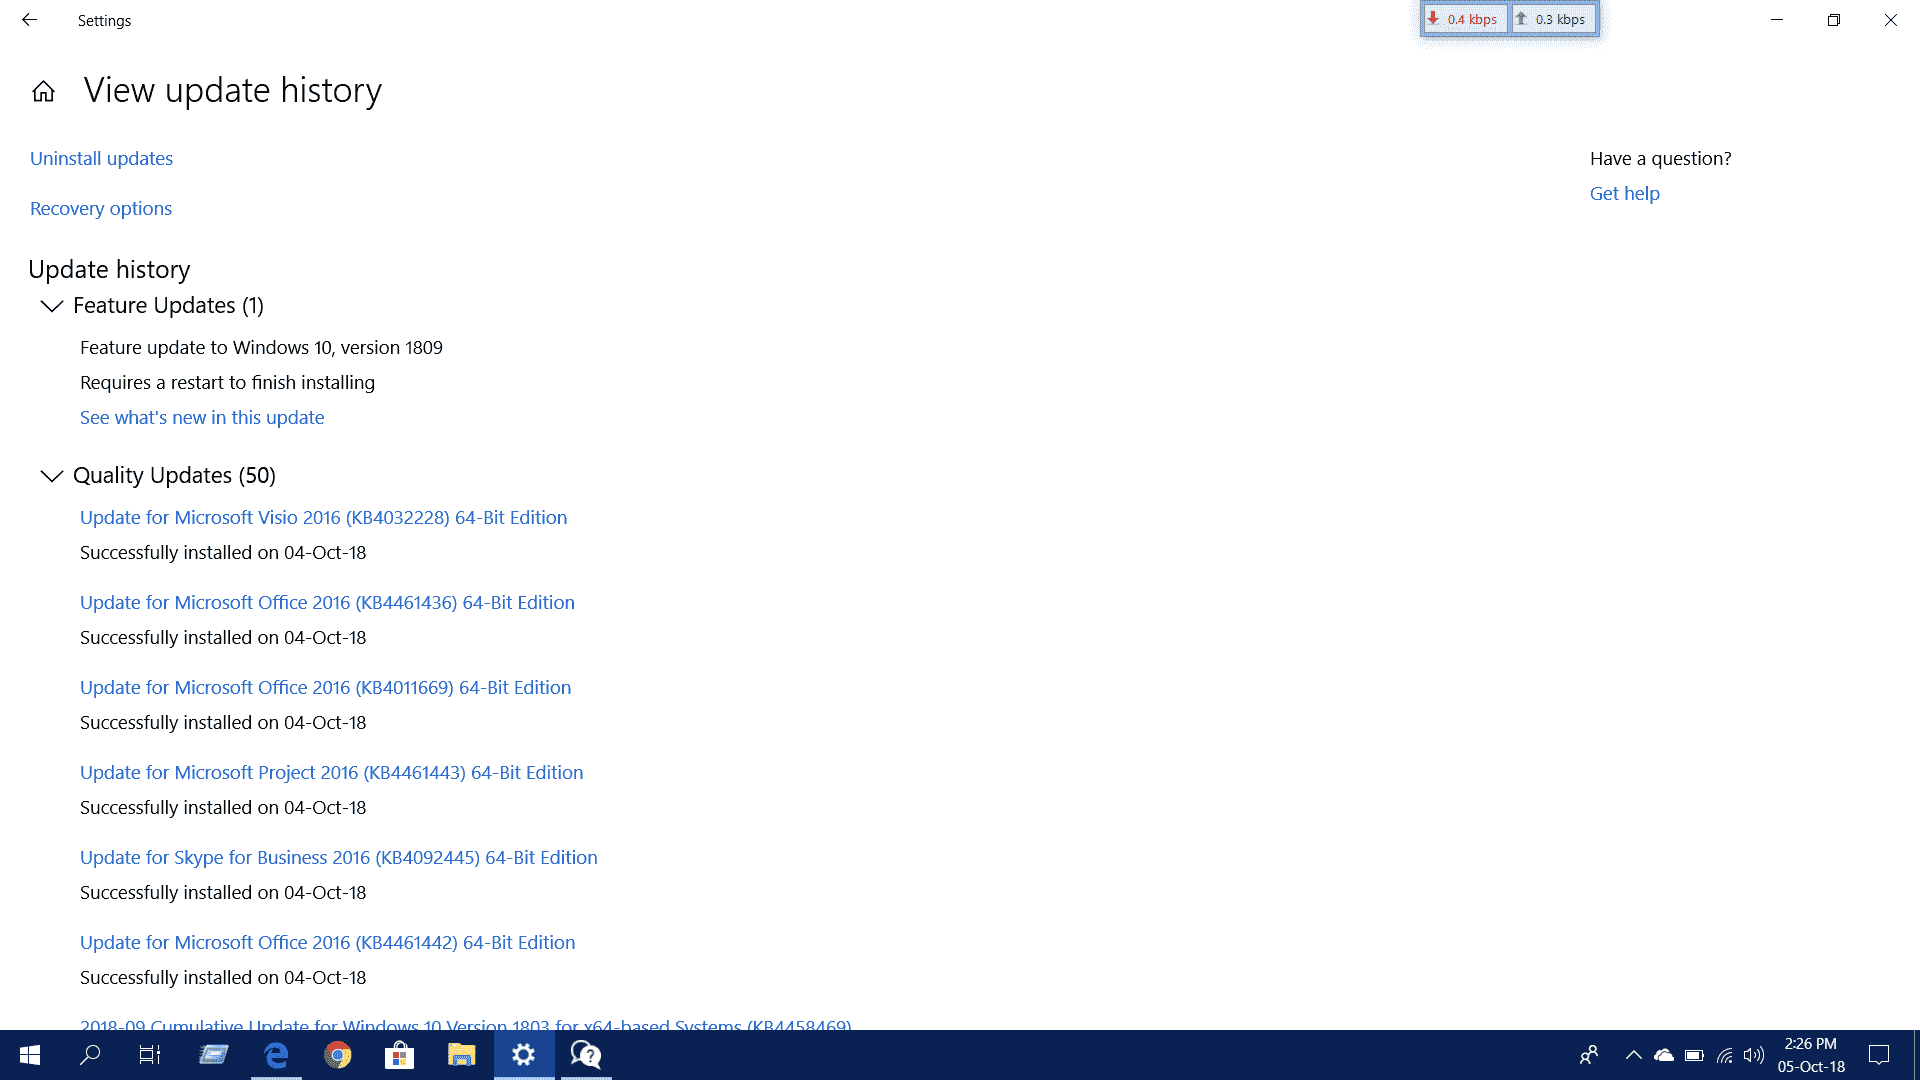Open Task View on the taskbar
Image resolution: width=1920 pixels, height=1080 pixels.
coord(150,1055)
